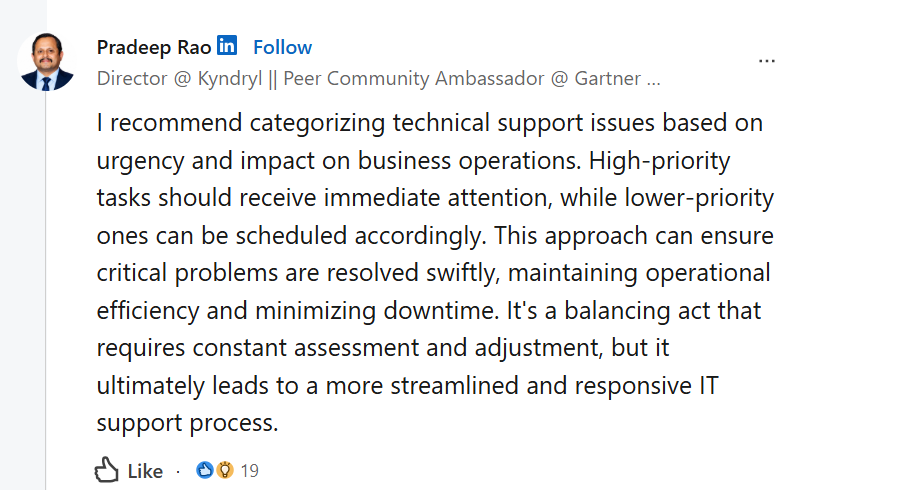897x490 pixels.
Task: Open Pradeep Rao's profile photo
Action: coord(46,62)
